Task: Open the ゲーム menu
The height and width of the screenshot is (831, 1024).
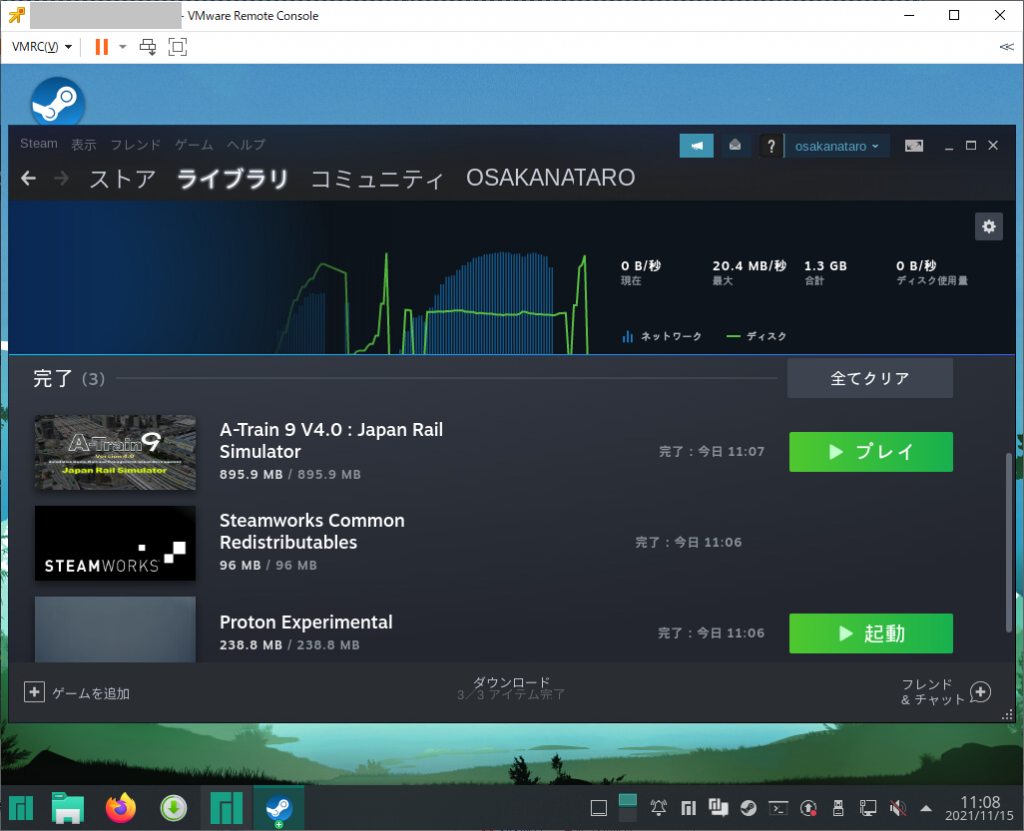Action: [x=194, y=144]
